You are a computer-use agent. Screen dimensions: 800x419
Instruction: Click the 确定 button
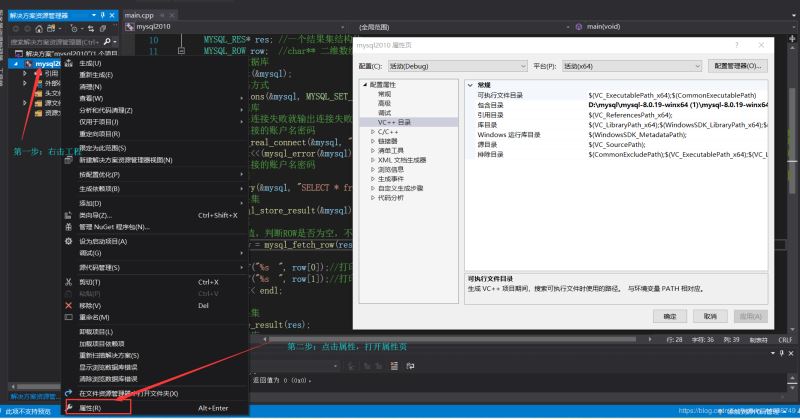(670, 316)
